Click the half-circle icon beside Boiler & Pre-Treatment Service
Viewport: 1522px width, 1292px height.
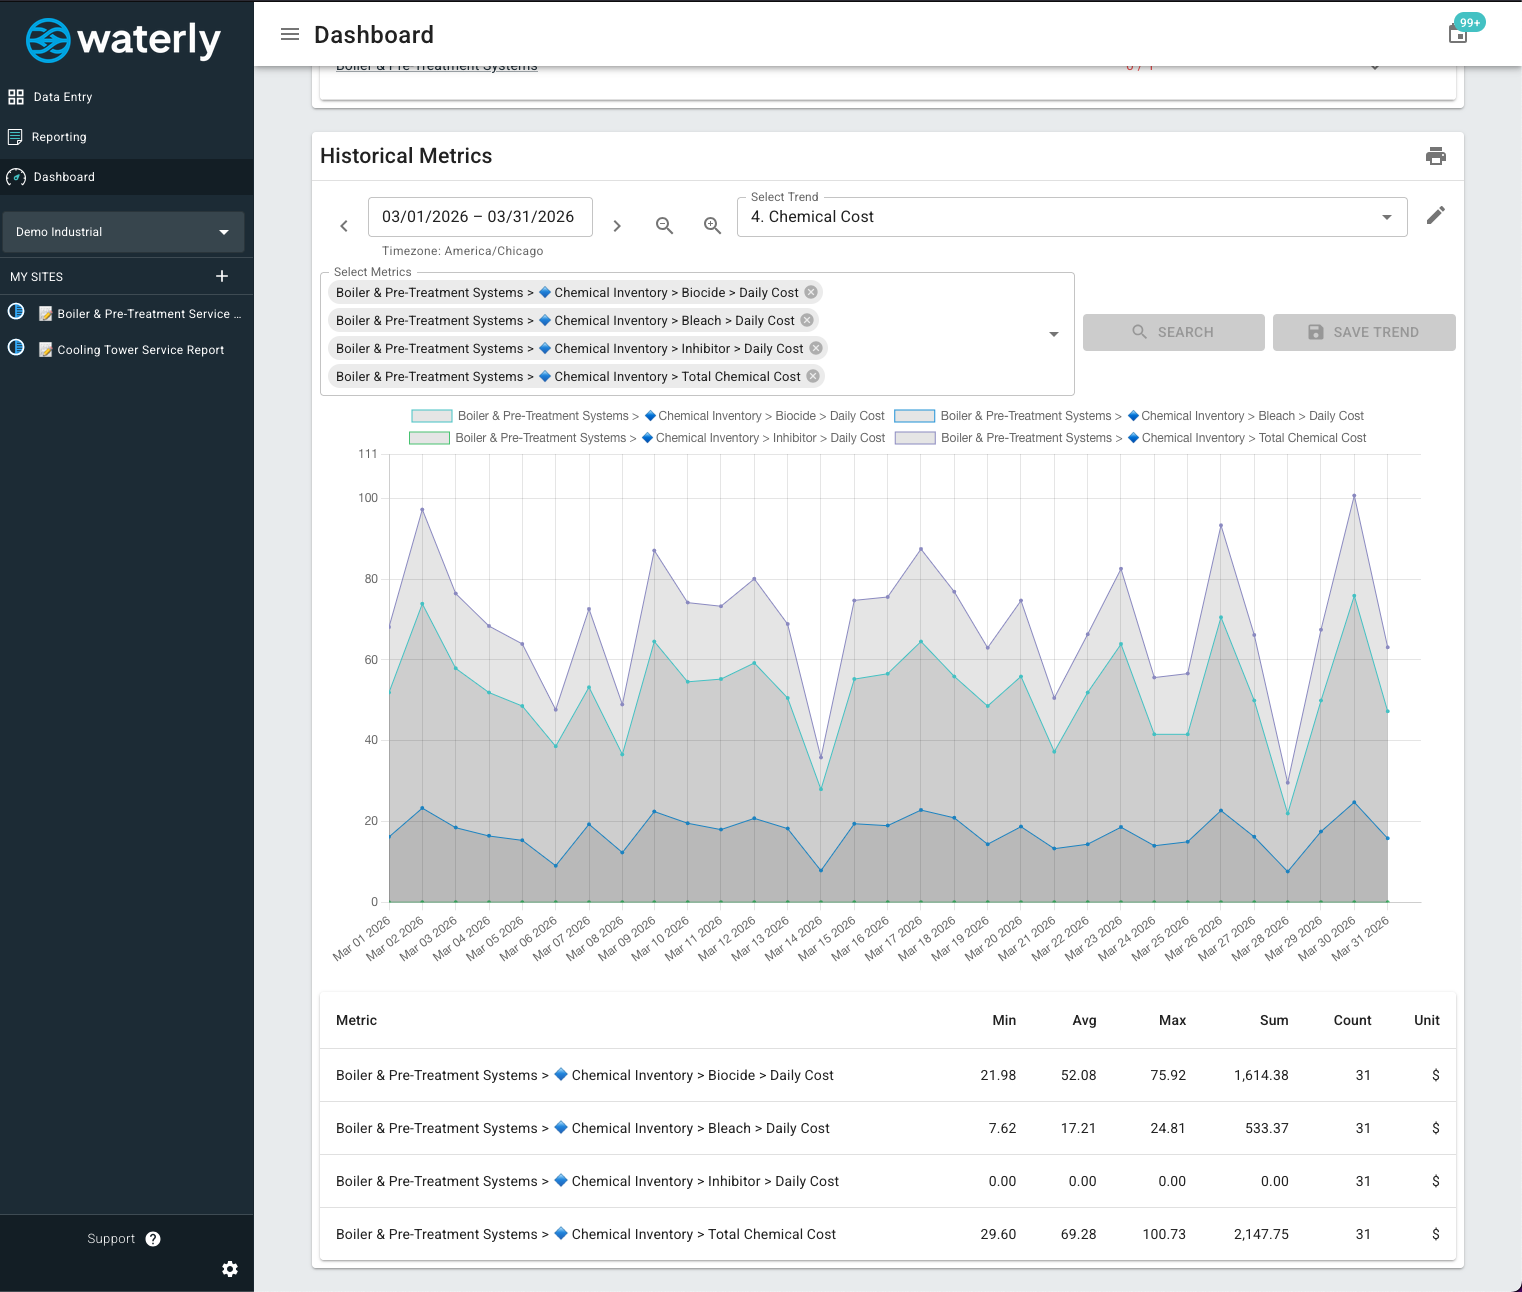[x=16, y=312]
